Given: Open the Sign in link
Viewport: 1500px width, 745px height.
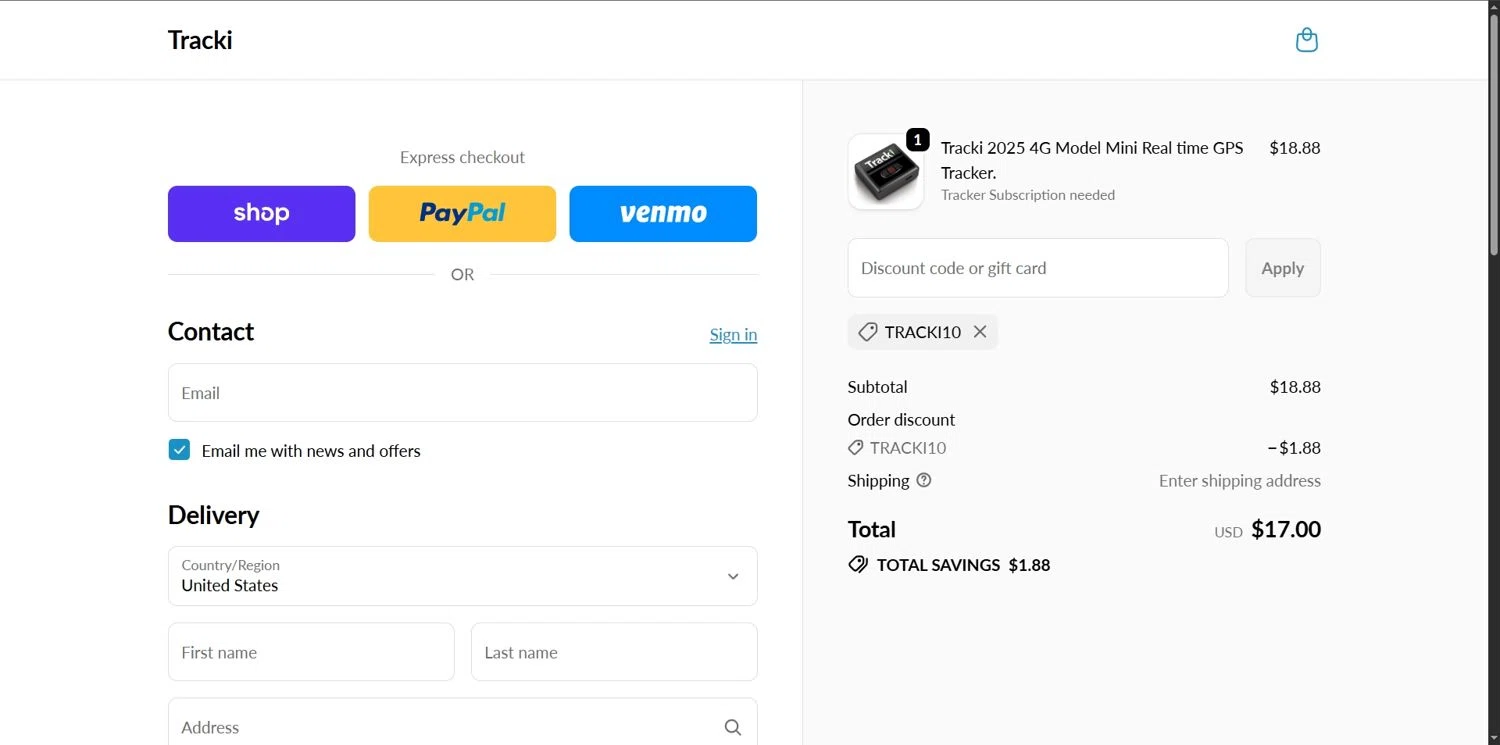Looking at the screenshot, I should (733, 334).
